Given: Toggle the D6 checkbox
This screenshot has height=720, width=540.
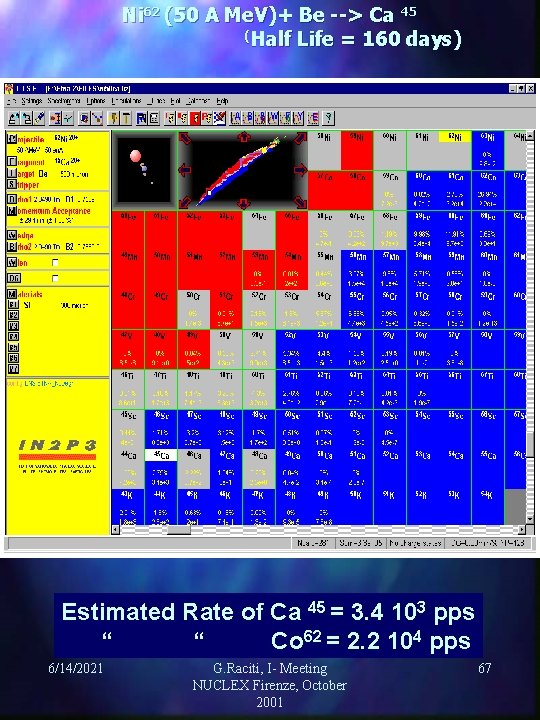Looking at the screenshot, I should click(55, 278).
